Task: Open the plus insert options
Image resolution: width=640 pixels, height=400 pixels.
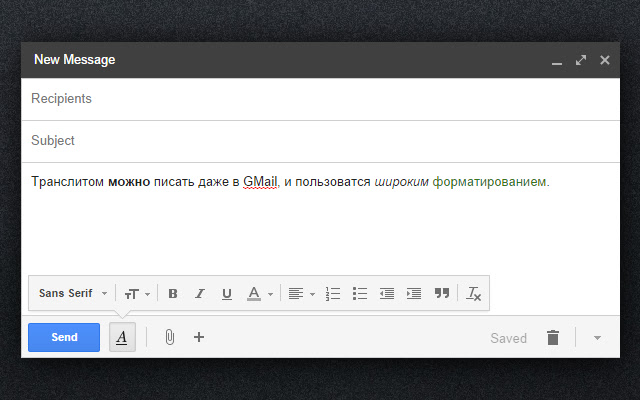Action: click(199, 337)
